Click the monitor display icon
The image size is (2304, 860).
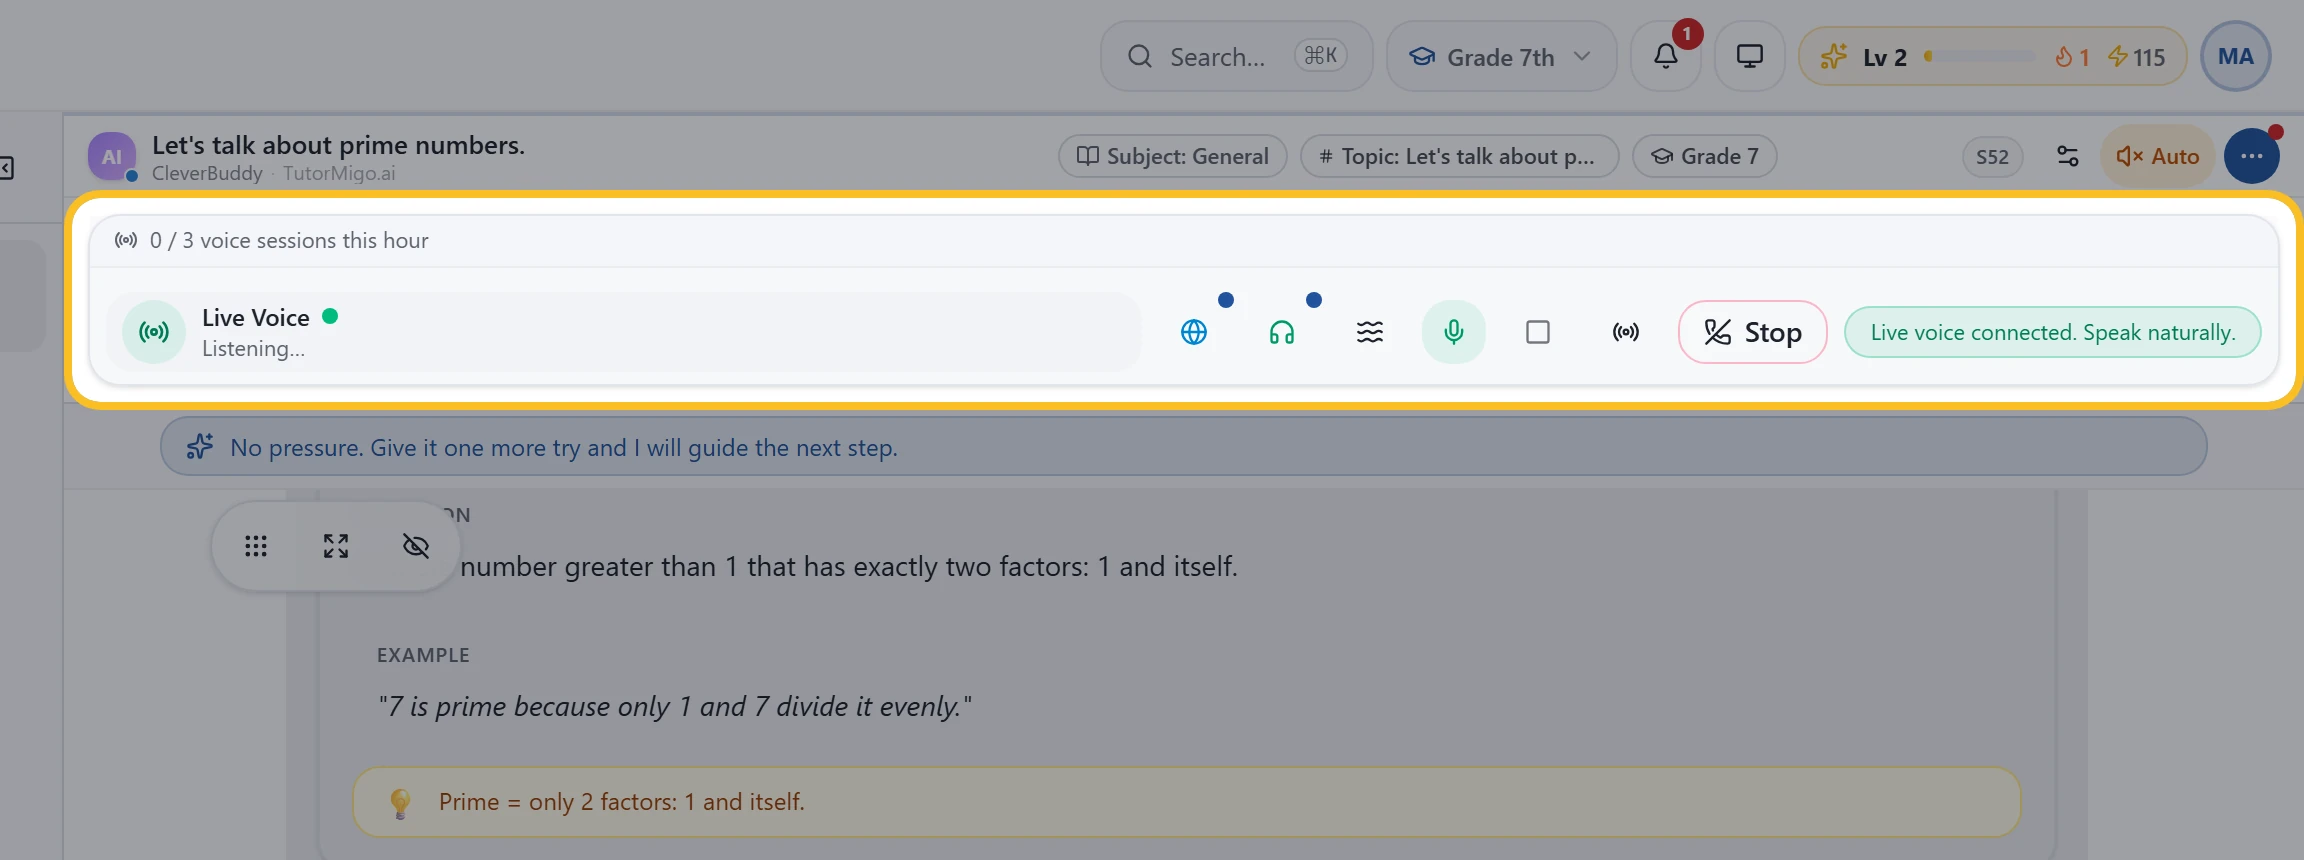pyautogui.click(x=1749, y=56)
